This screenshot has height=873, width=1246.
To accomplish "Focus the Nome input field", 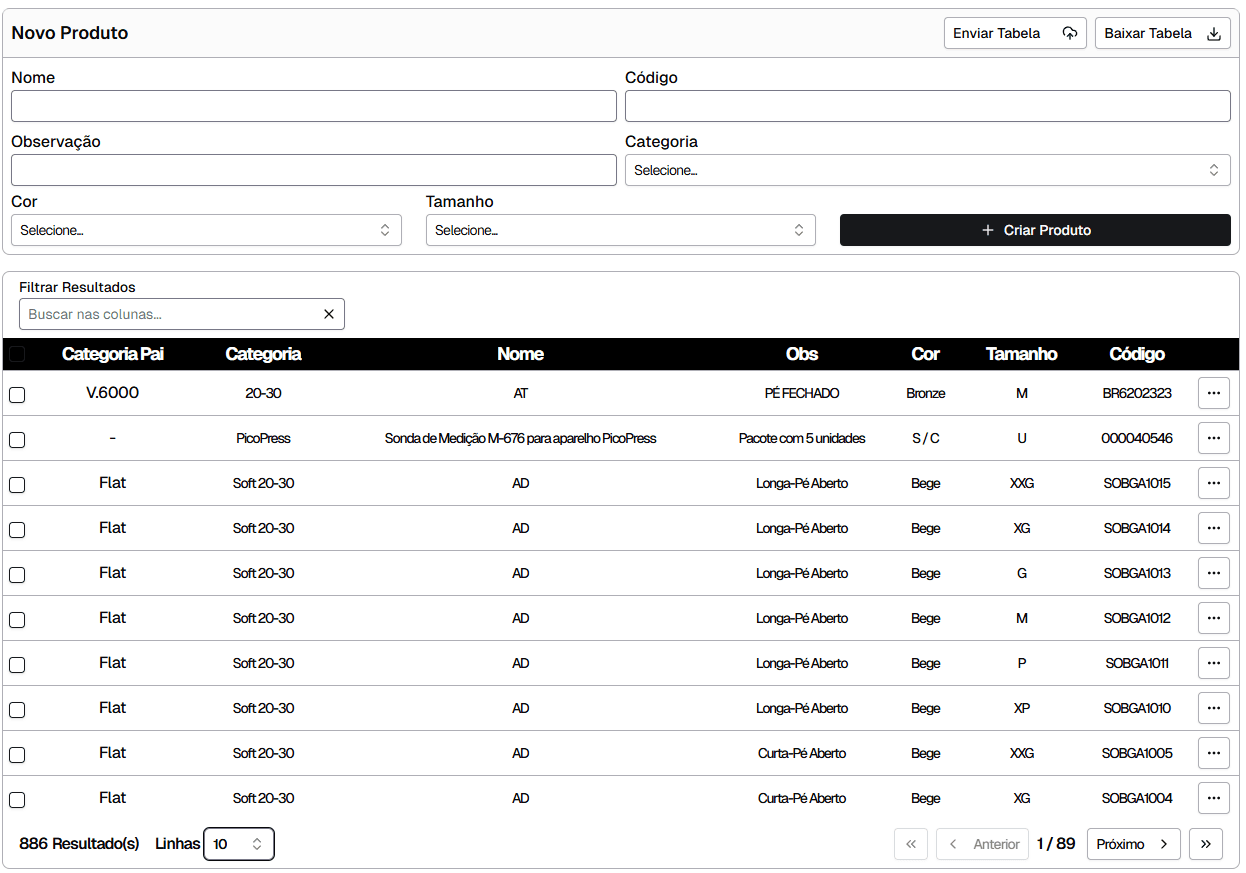I will (x=313, y=106).
